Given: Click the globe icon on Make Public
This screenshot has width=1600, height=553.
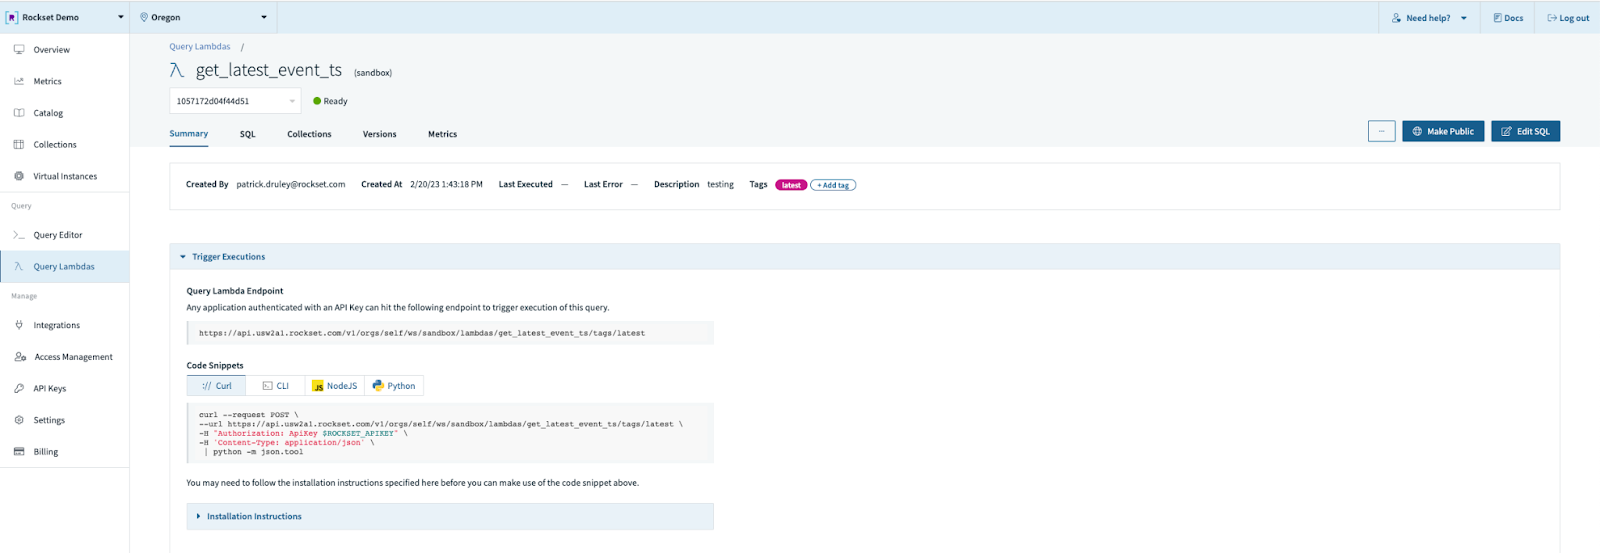Looking at the screenshot, I should [x=1417, y=131].
